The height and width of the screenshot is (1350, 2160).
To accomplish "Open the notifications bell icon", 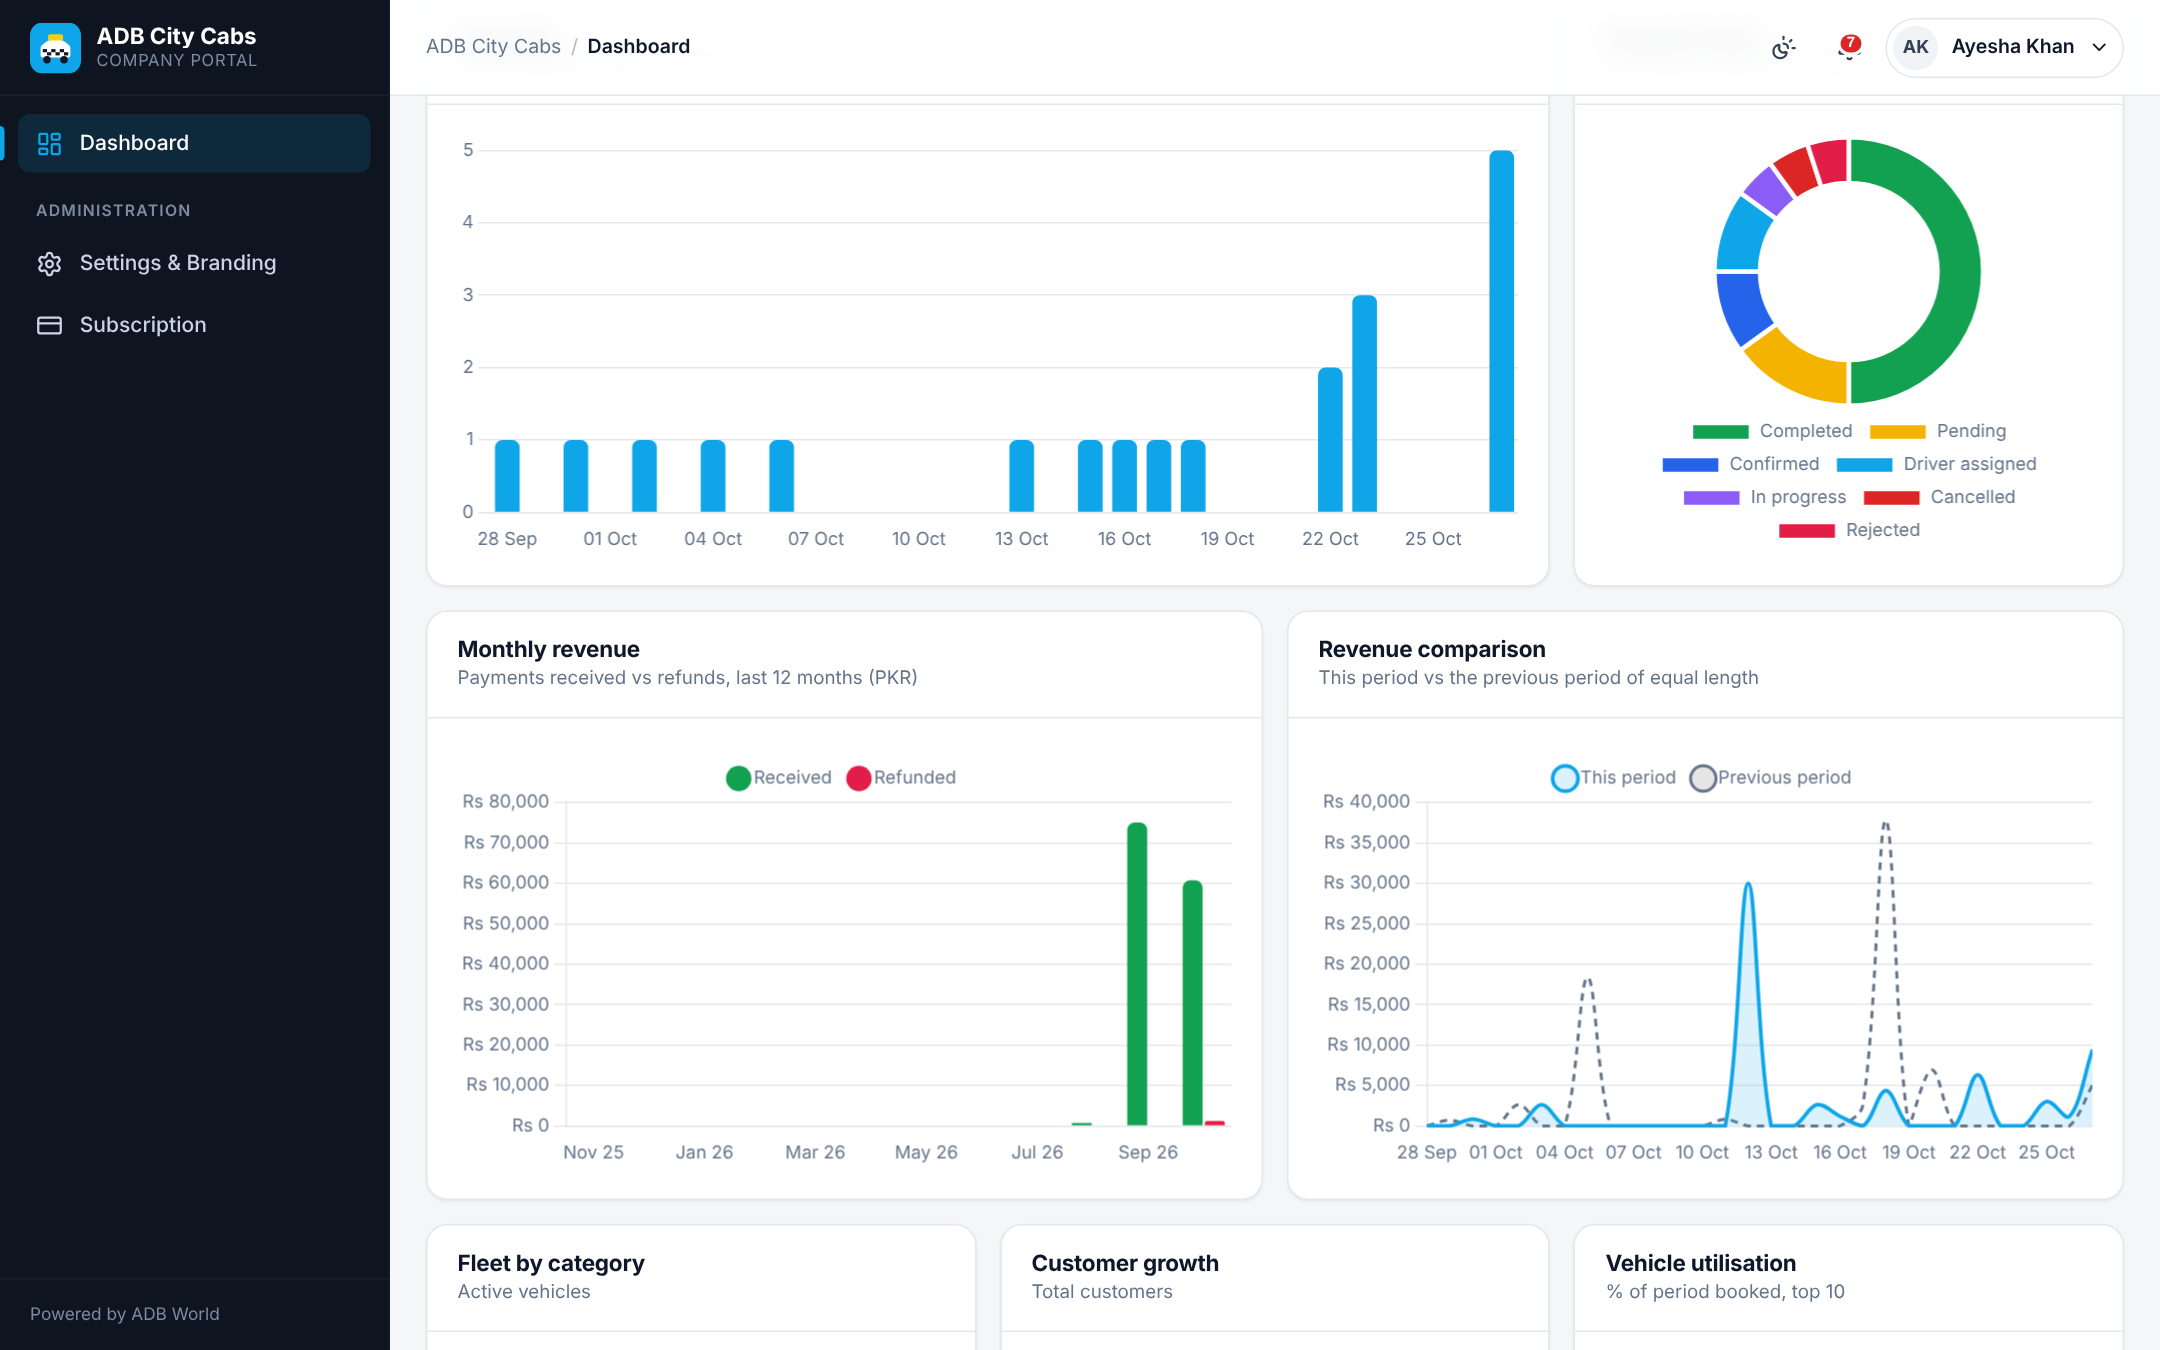I will 1849,47.
